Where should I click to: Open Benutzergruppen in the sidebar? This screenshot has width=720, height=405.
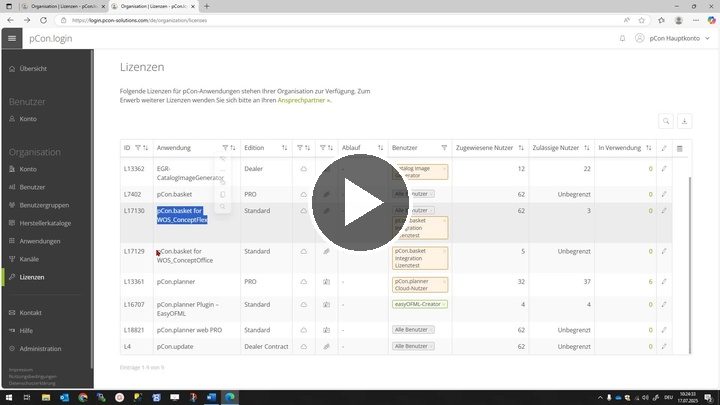[x=44, y=205]
